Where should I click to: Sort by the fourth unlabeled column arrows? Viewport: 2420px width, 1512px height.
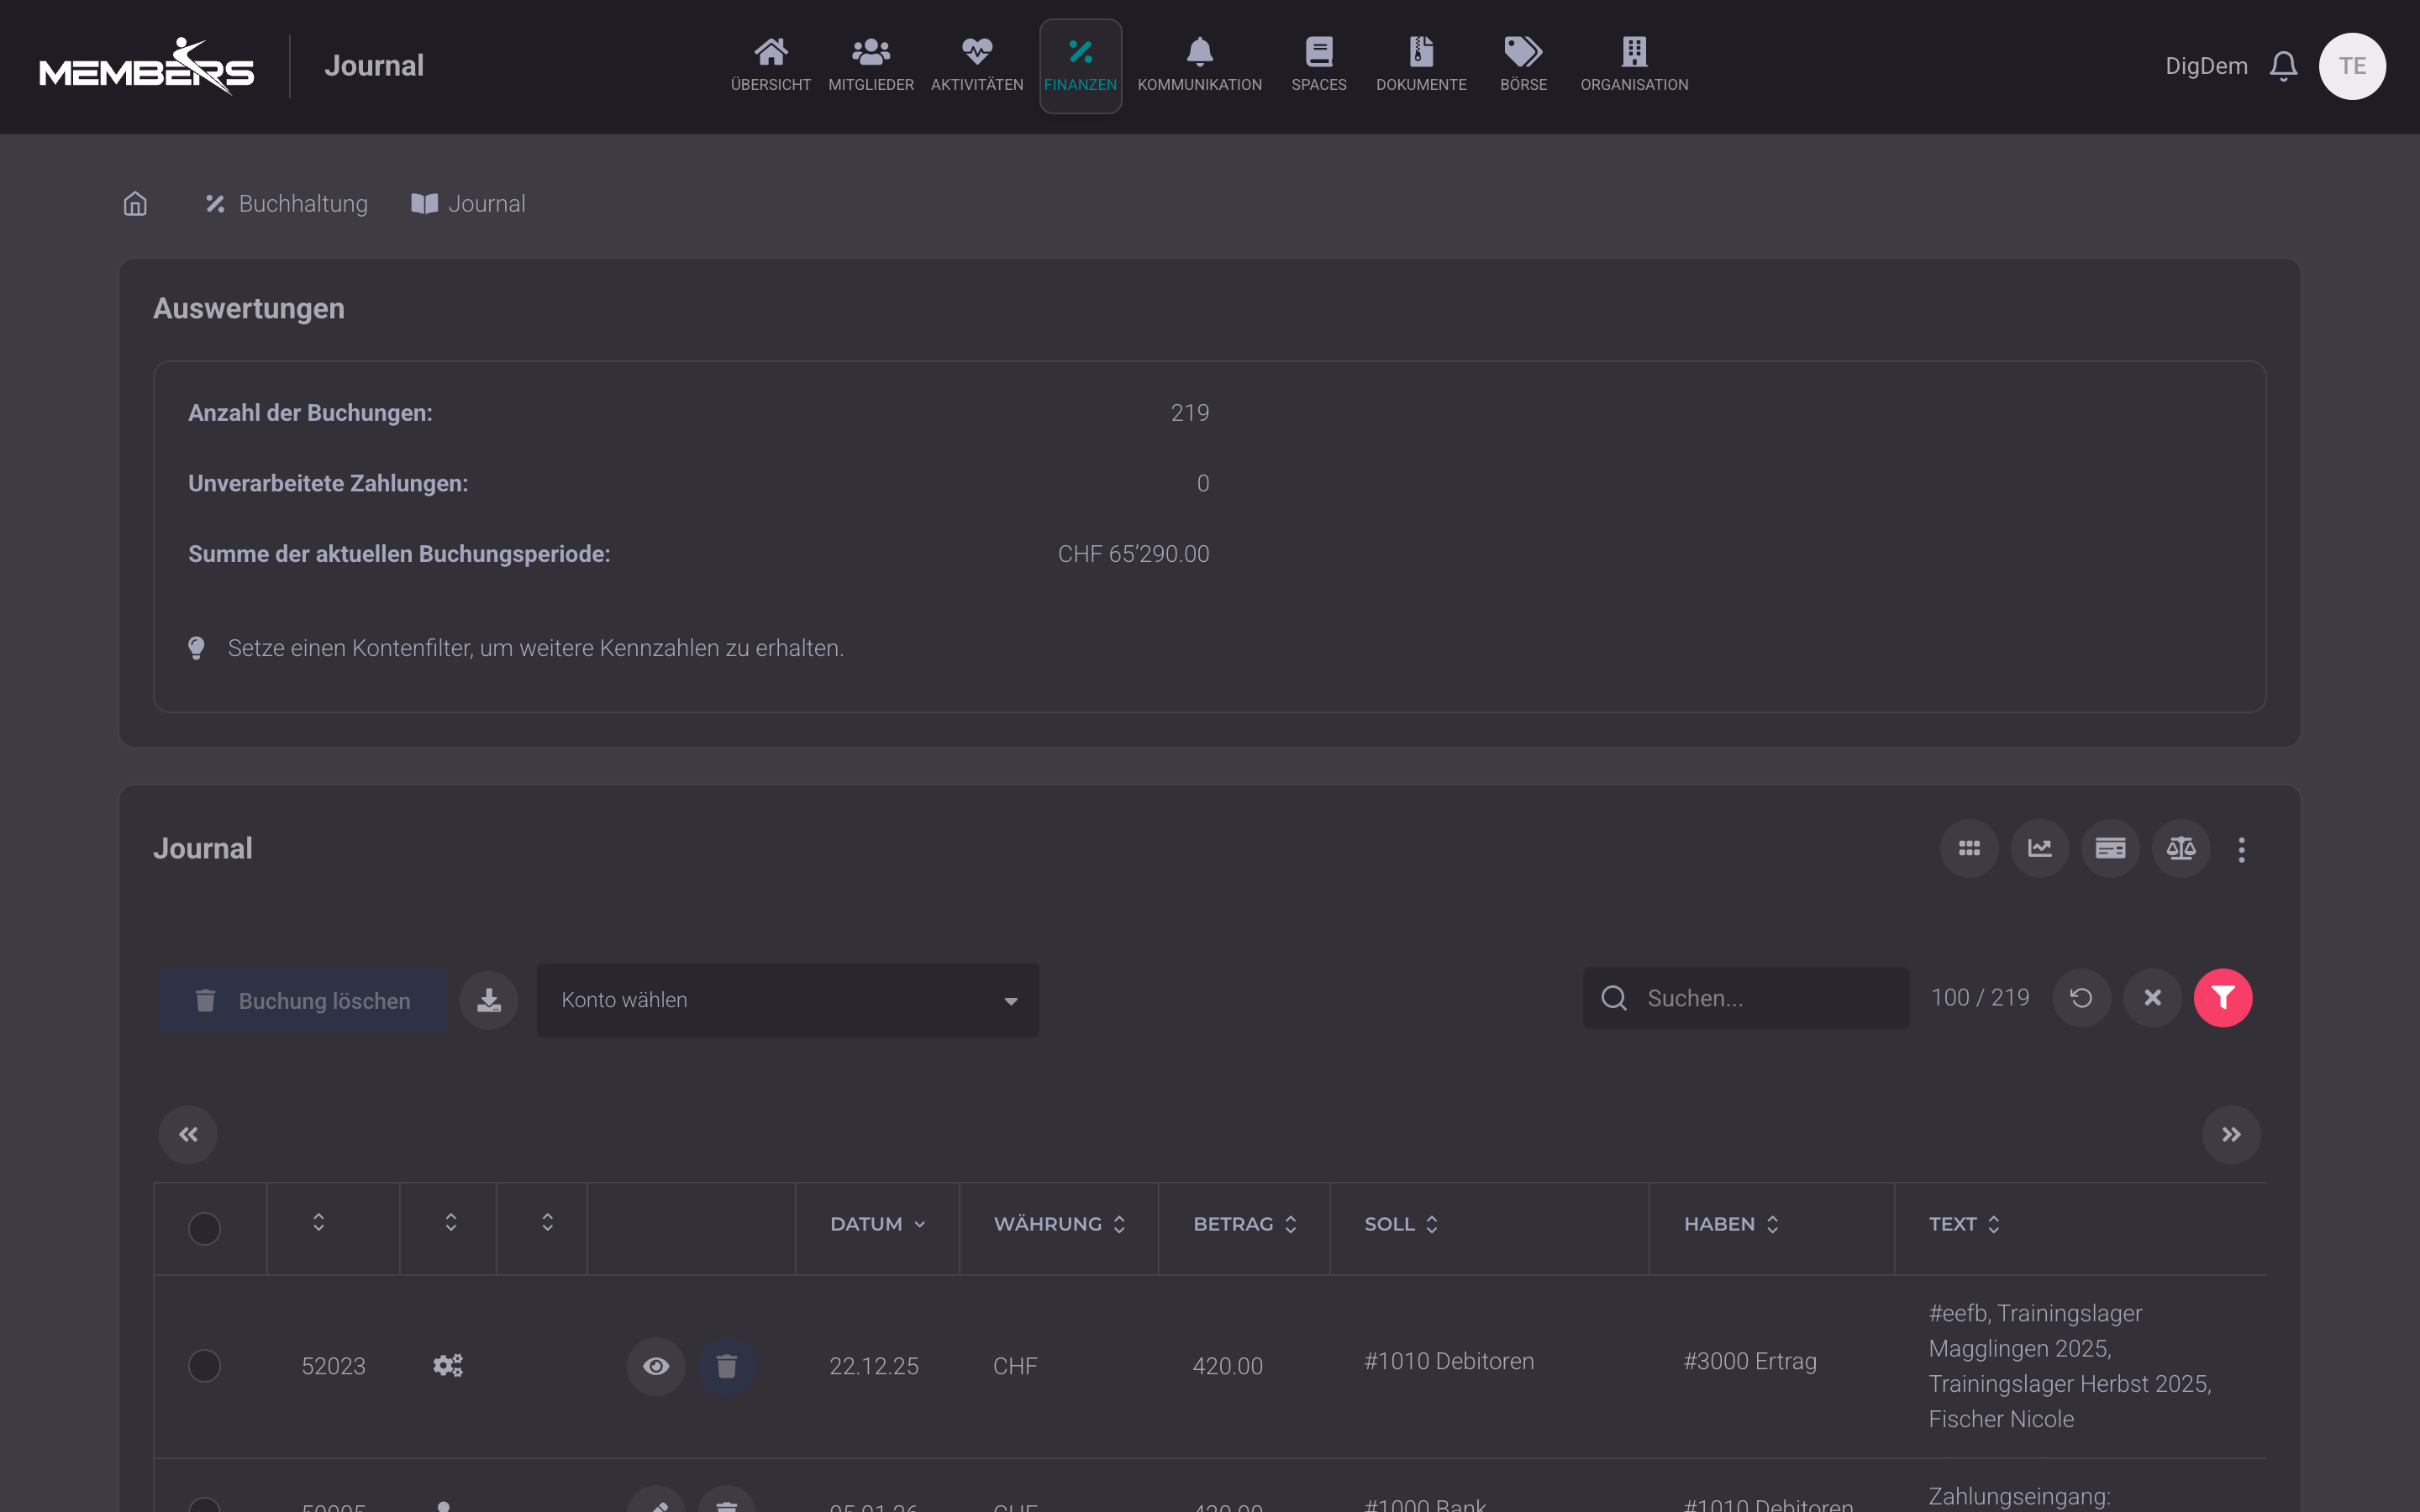pyautogui.click(x=548, y=1222)
